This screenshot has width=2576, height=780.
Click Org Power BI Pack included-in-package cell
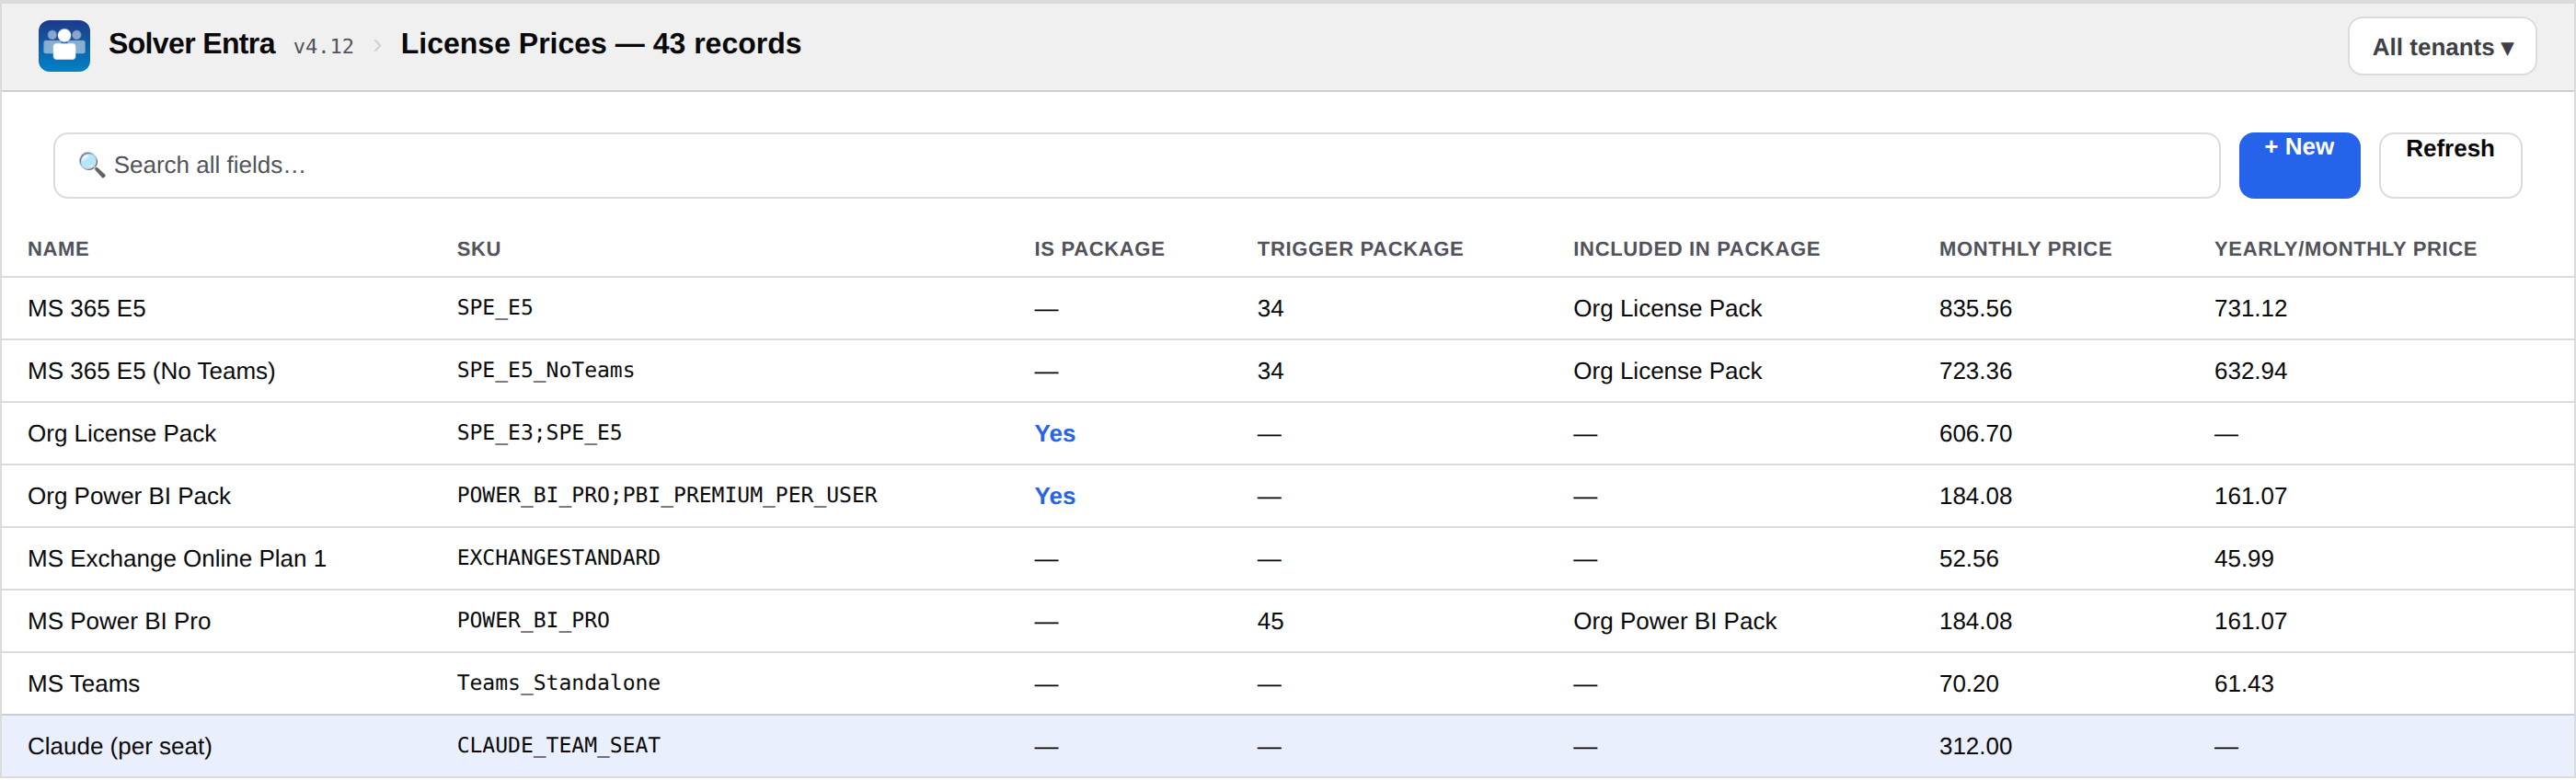1674,622
